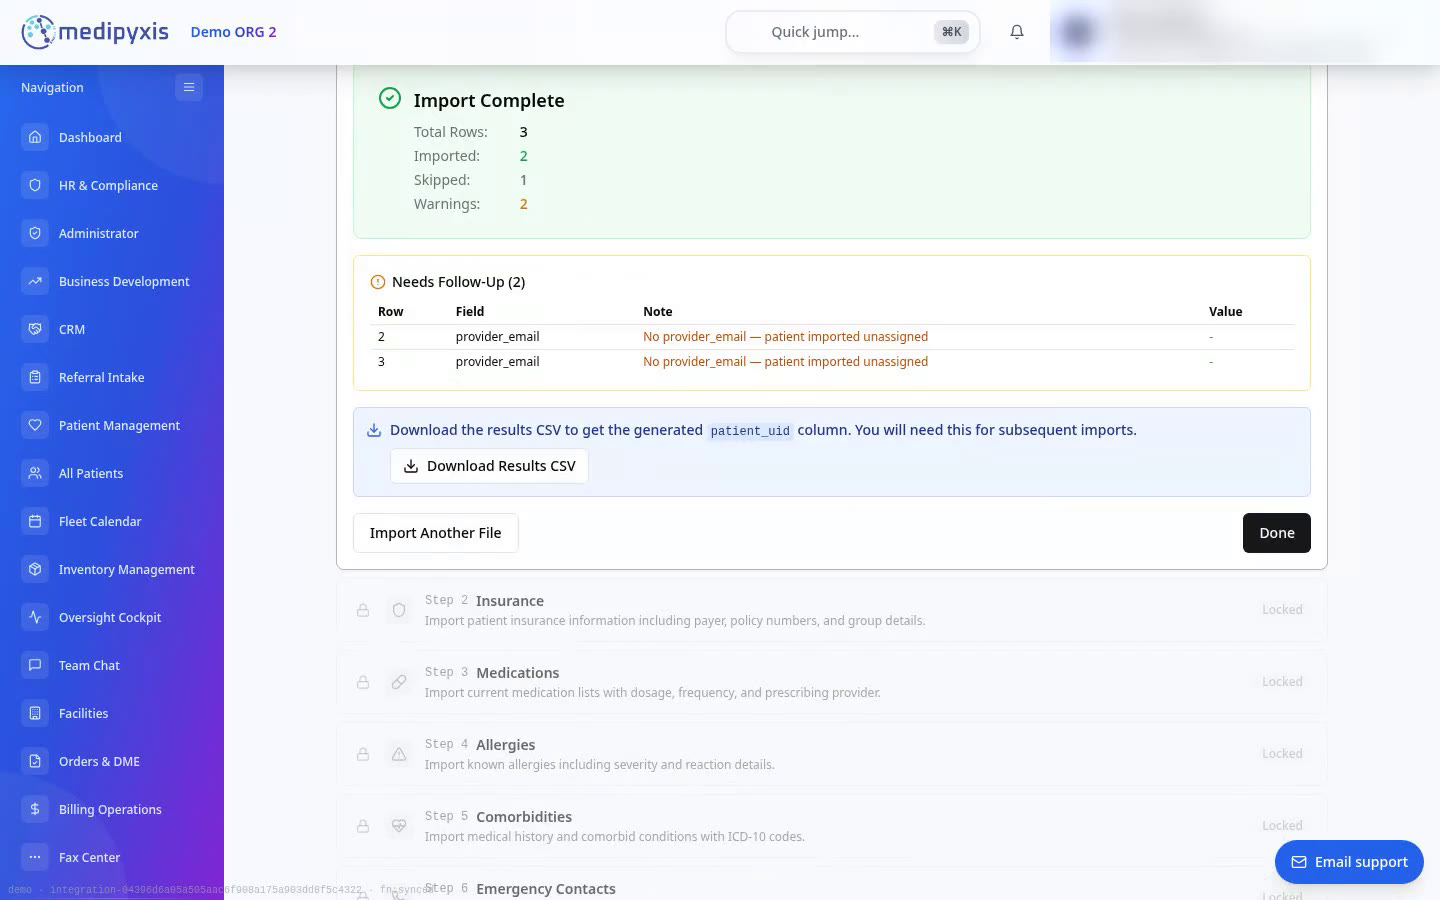Expand locked Step 5 Comorbidities row
This screenshot has width=1440, height=900.
click(832, 826)
